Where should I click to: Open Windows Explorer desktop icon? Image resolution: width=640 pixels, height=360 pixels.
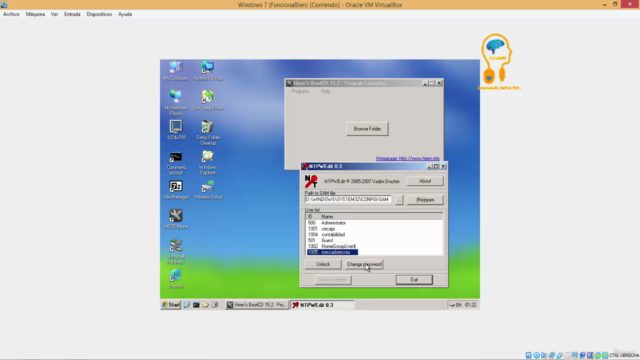208,162
